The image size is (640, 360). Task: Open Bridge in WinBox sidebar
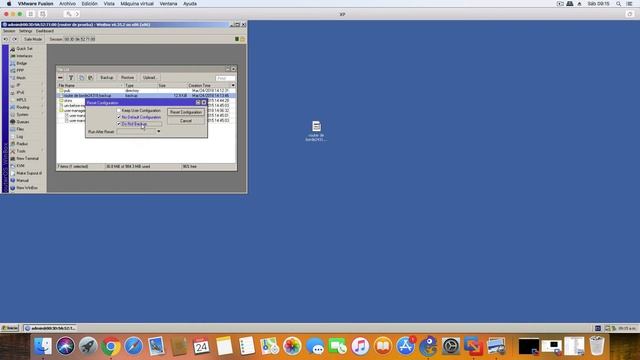tap(21, 63)
